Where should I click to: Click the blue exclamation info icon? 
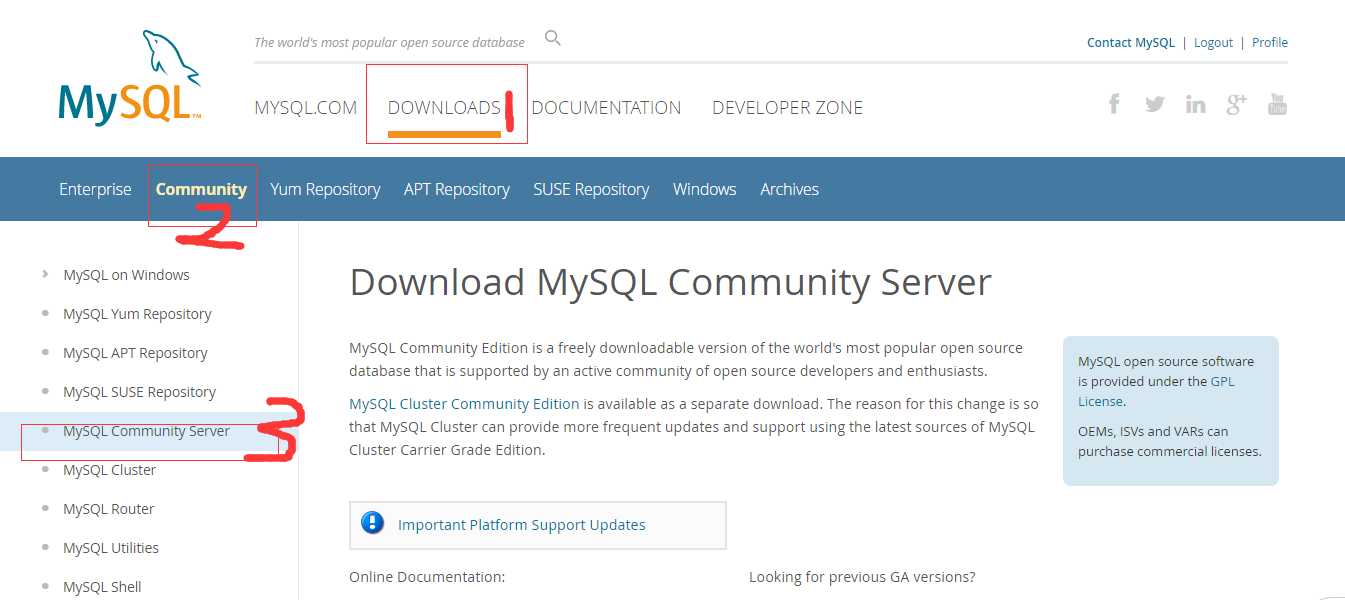[373, 523]
